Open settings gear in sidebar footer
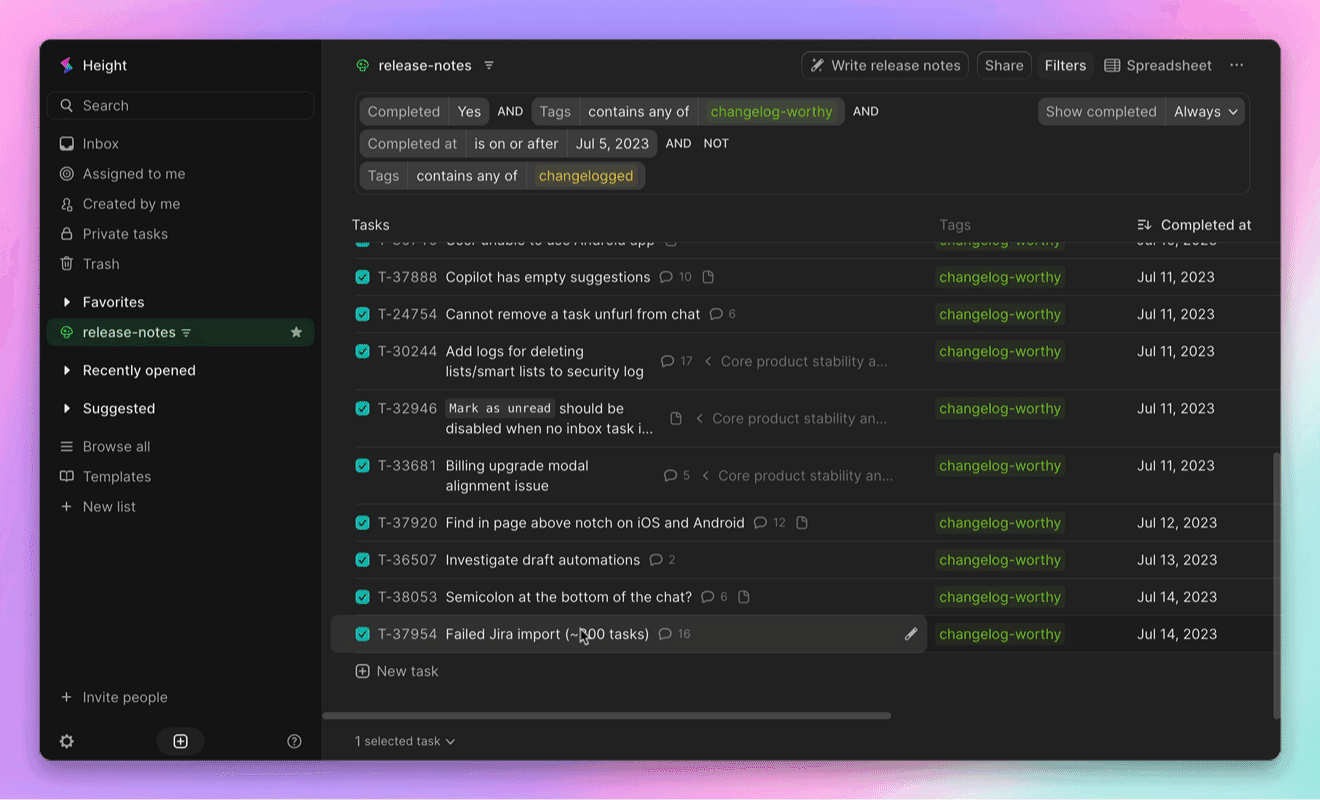Screen dimensions: 1320x800 66,741
